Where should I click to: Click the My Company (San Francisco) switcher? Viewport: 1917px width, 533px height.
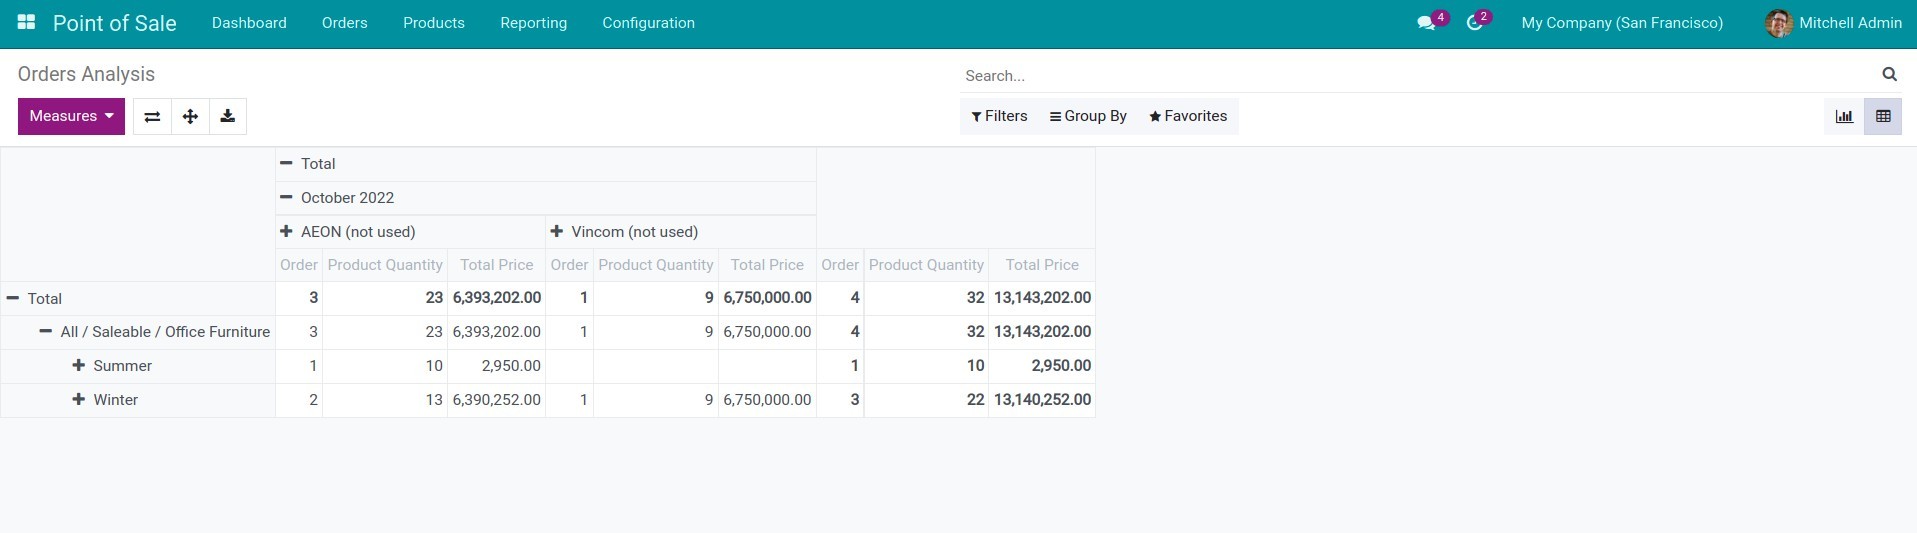tap(1621, 23)
